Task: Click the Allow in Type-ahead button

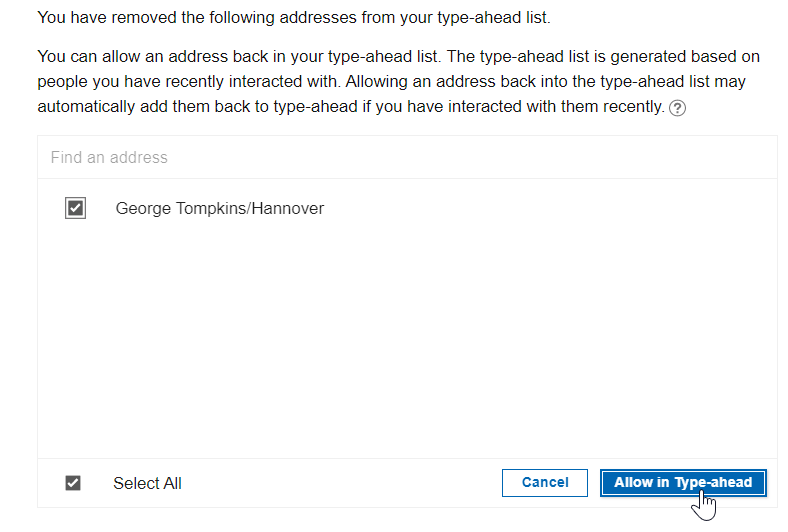Action: [x=683, y=483]
